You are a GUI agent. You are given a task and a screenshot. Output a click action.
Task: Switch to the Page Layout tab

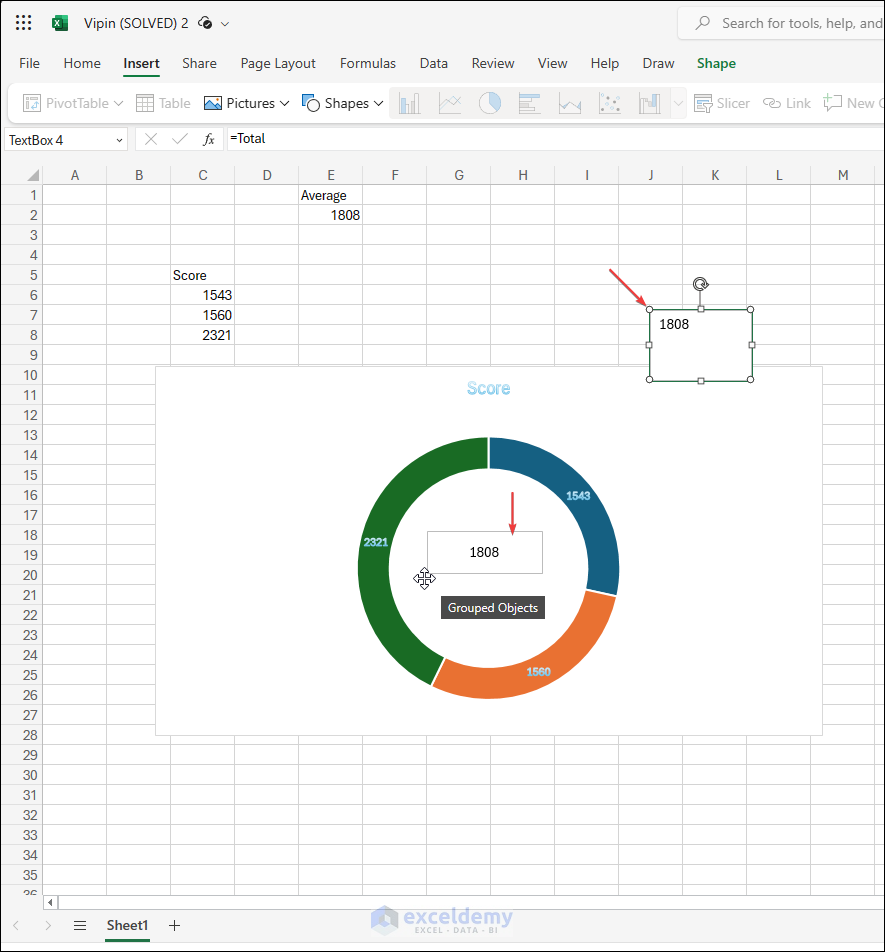coord(278,63)
